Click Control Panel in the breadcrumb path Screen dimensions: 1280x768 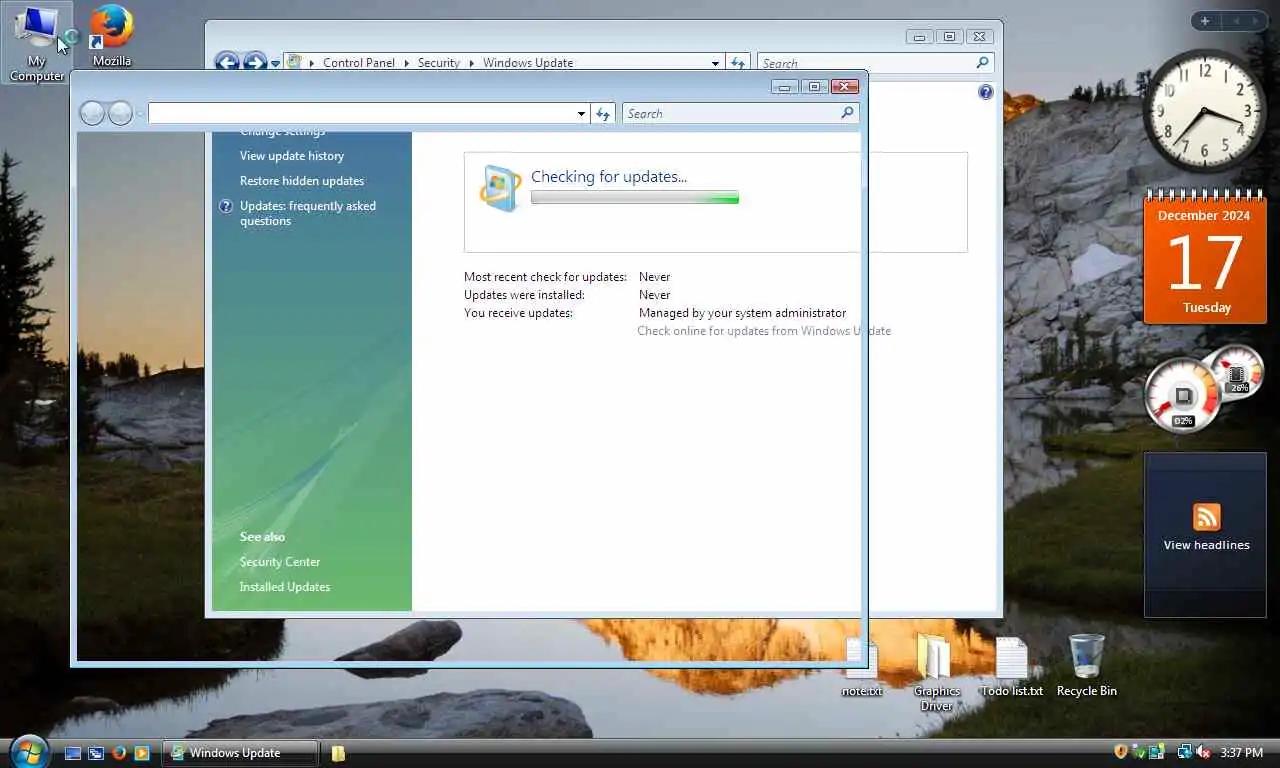pos(359,63)
